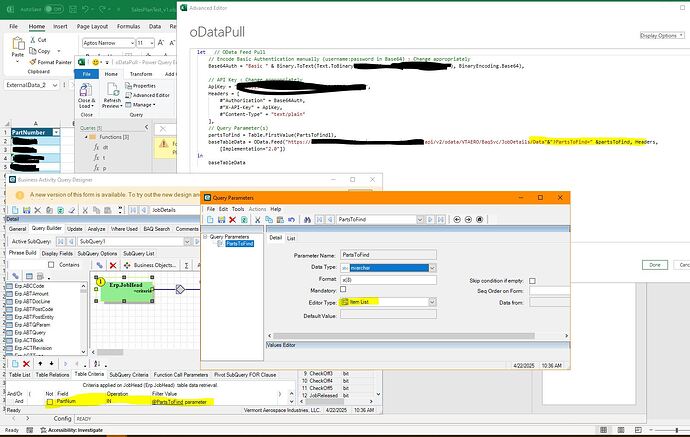Click New icon in BAQ Designer toolbar
Screen dimensions: 690x437
click(x=15, y=210)
